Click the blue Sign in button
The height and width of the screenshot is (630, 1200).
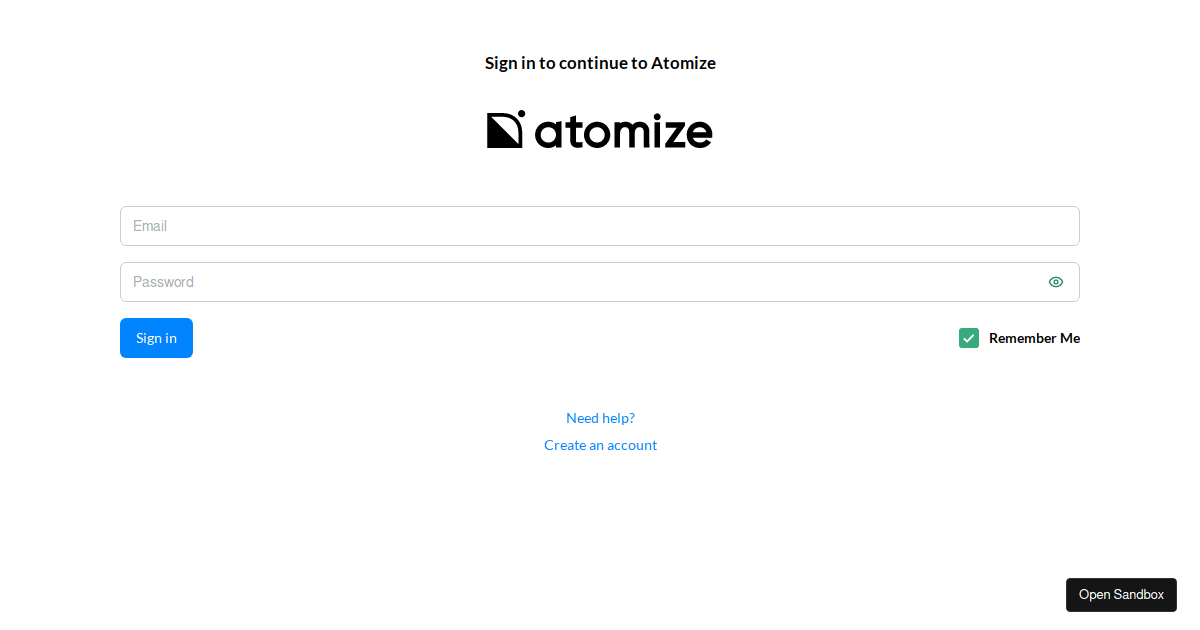click(156, 338)
